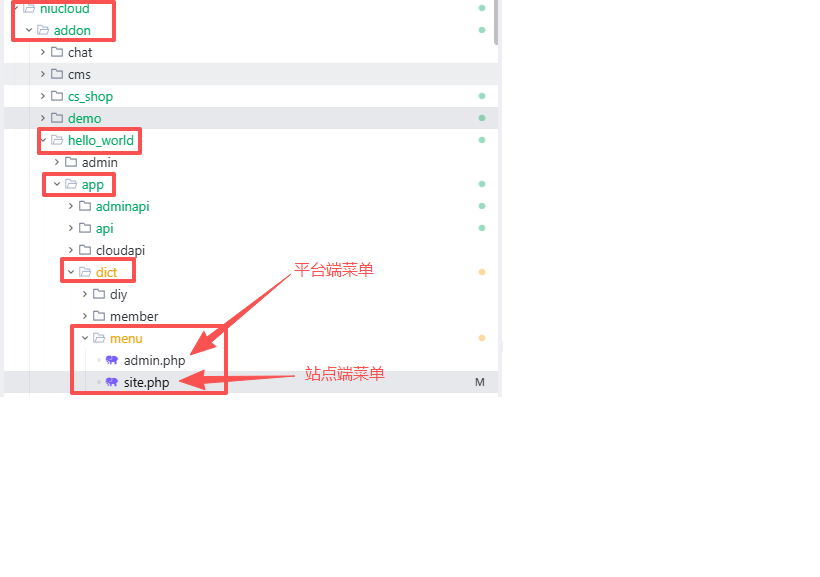820x577 pixels.
Task: Click the folder icon next to cms
Action: coord(57,74)
